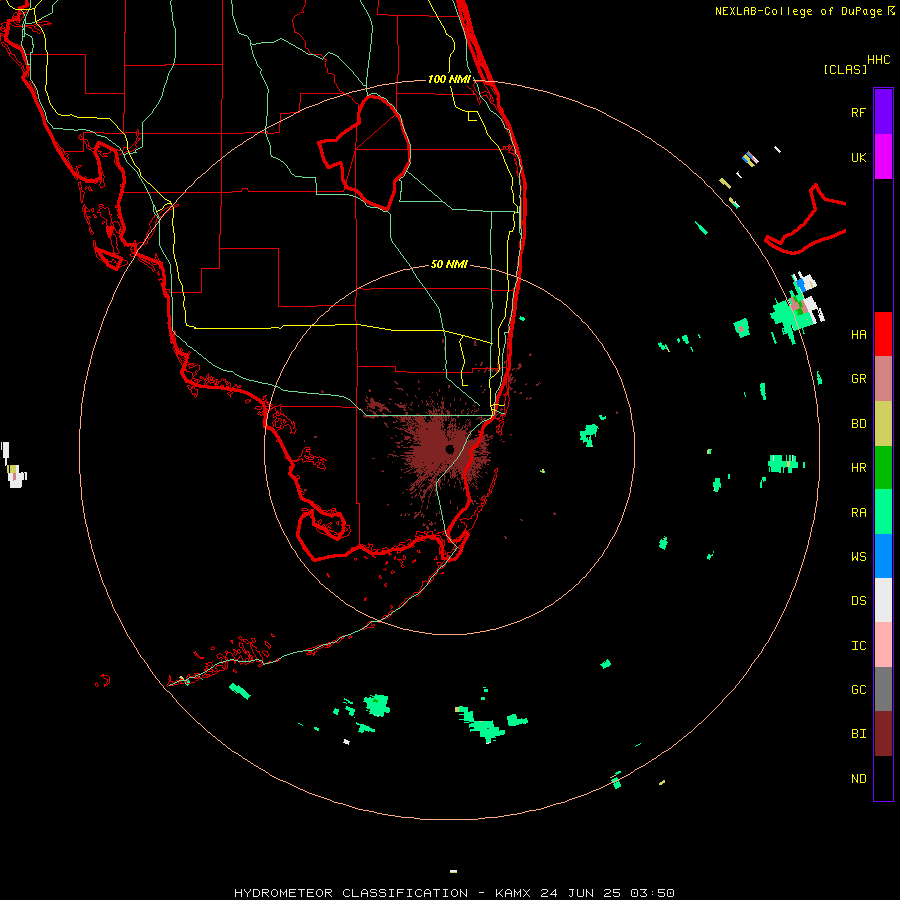
Task: Click the 'UK' legend label
Action: coord(858,157)
